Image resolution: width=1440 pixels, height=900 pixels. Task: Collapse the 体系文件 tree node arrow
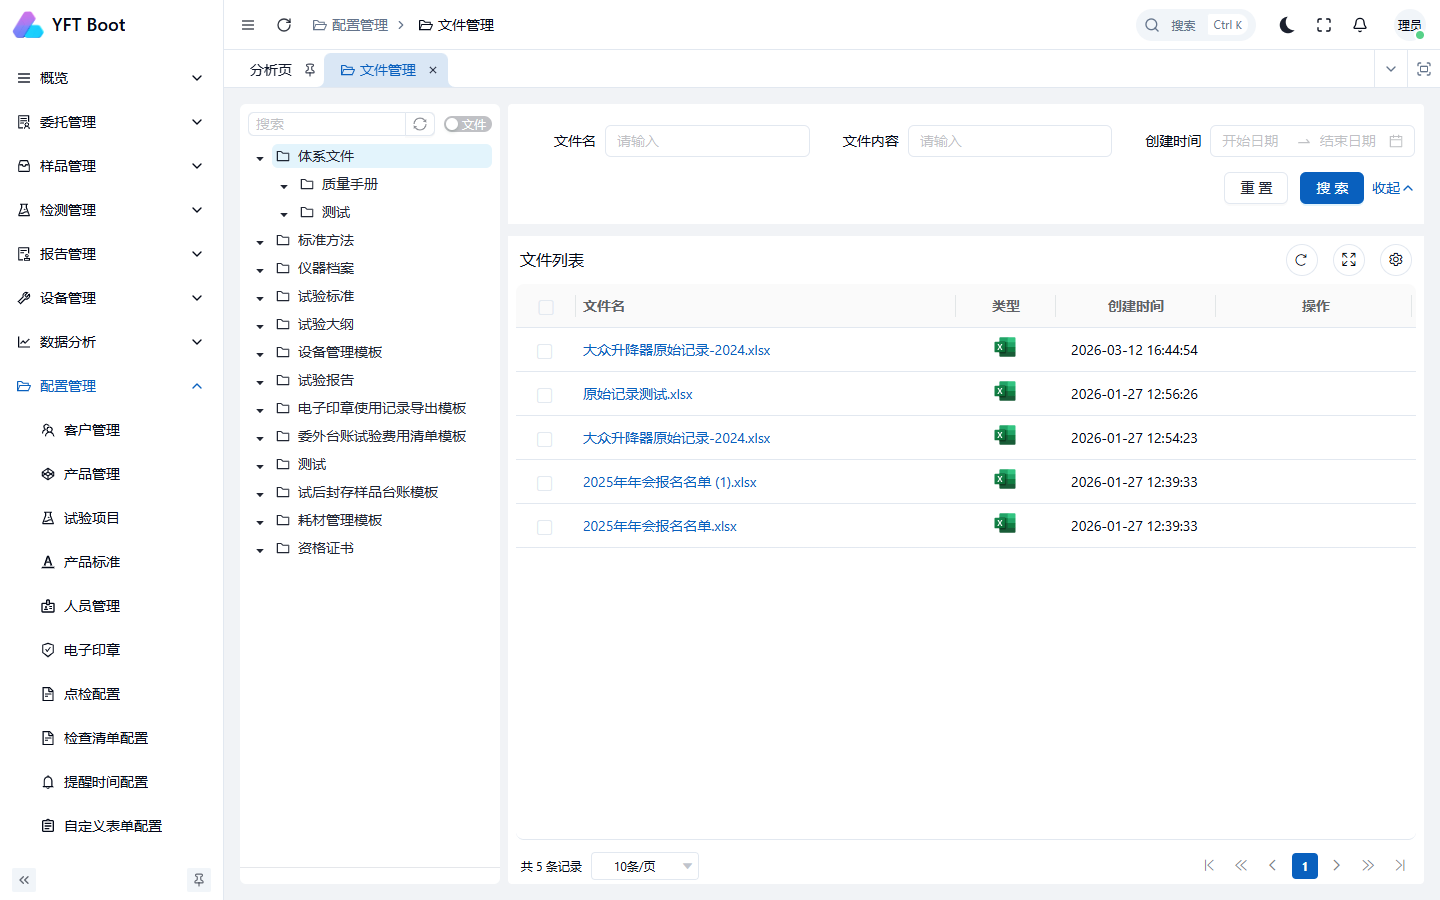point(260,158)
